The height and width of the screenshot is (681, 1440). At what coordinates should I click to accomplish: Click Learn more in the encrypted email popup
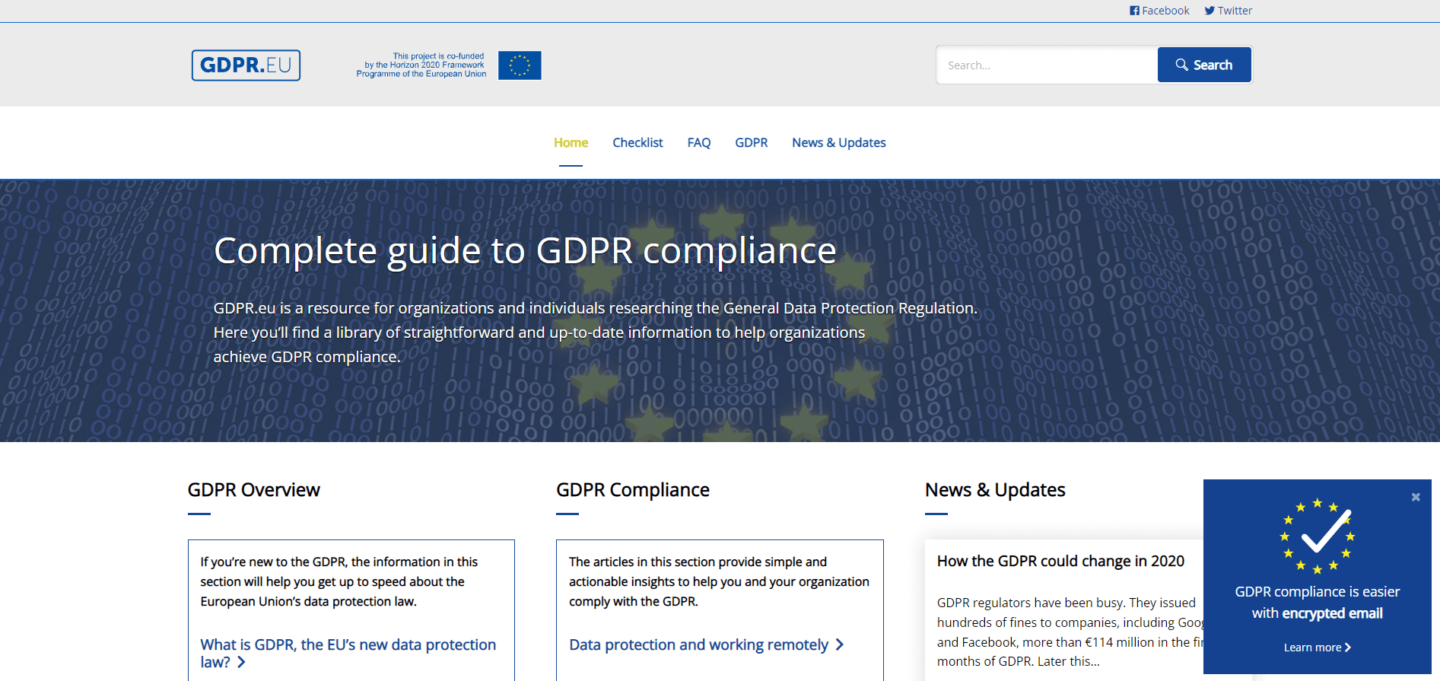pos(1317,648)
